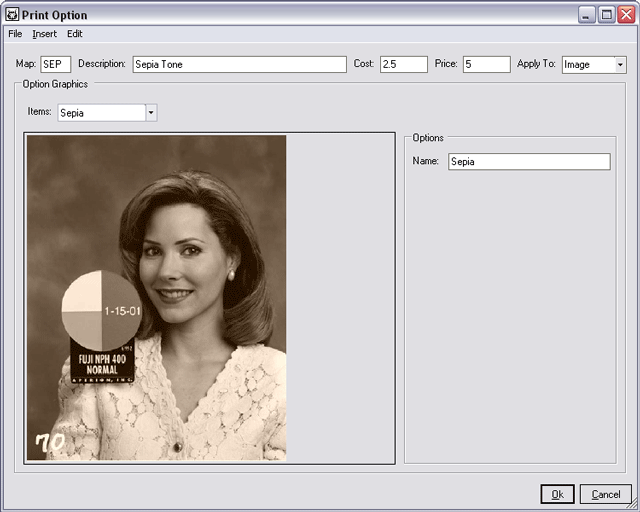Click the Print Option title bar icon
Viewport: 640px width, 512px height.
pos(12,15)
